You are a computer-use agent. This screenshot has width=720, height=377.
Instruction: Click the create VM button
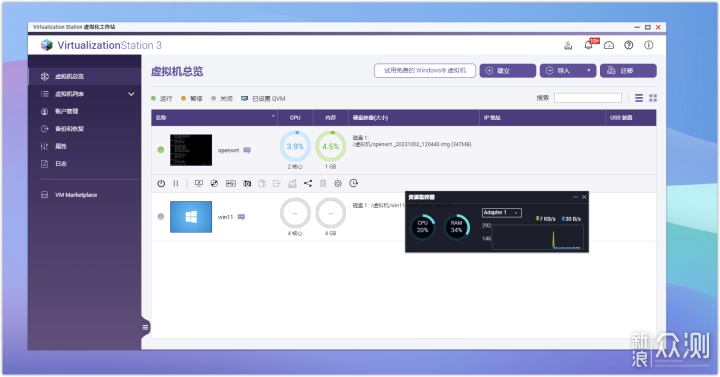click(x=507, y=71)
